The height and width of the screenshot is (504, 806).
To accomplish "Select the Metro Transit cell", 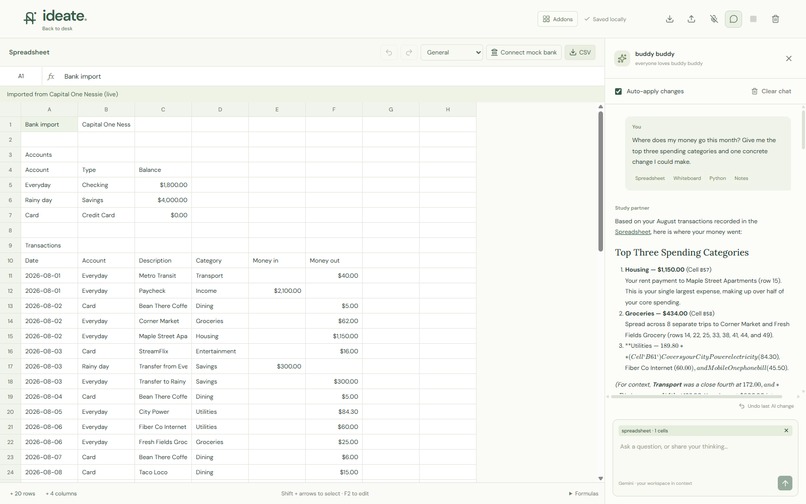I will pos(163,276).
